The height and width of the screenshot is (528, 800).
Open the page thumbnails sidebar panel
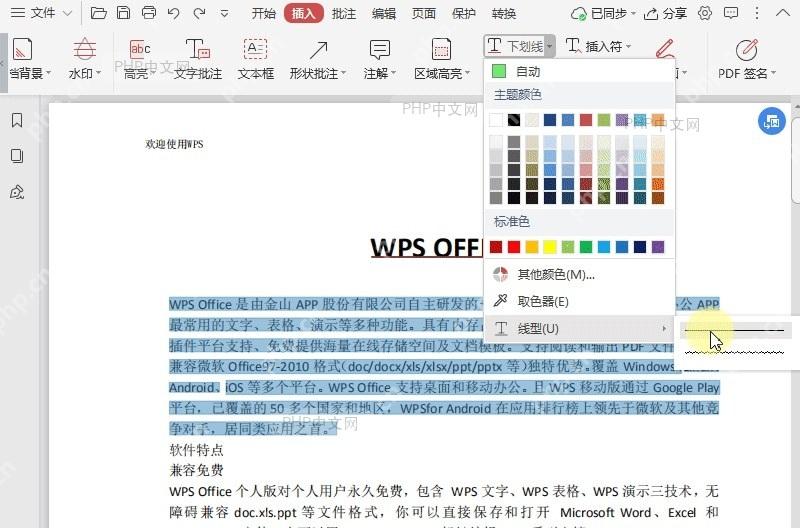coord(17,156)
